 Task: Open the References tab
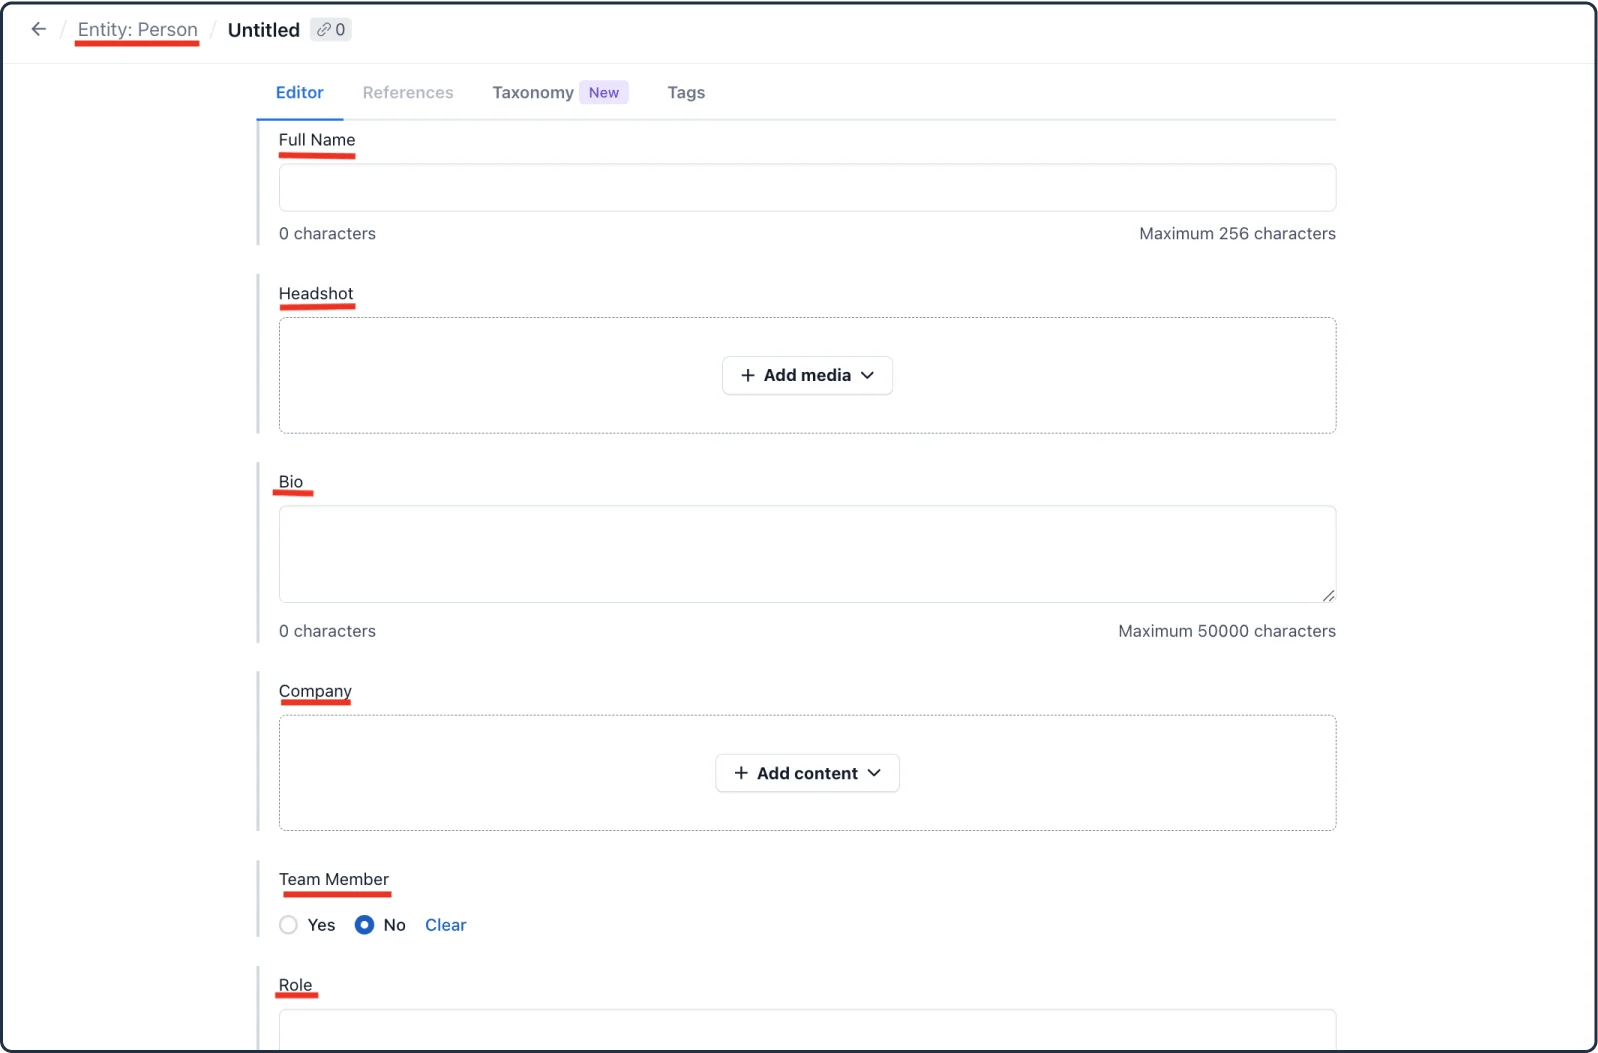[x=408, y=92]
